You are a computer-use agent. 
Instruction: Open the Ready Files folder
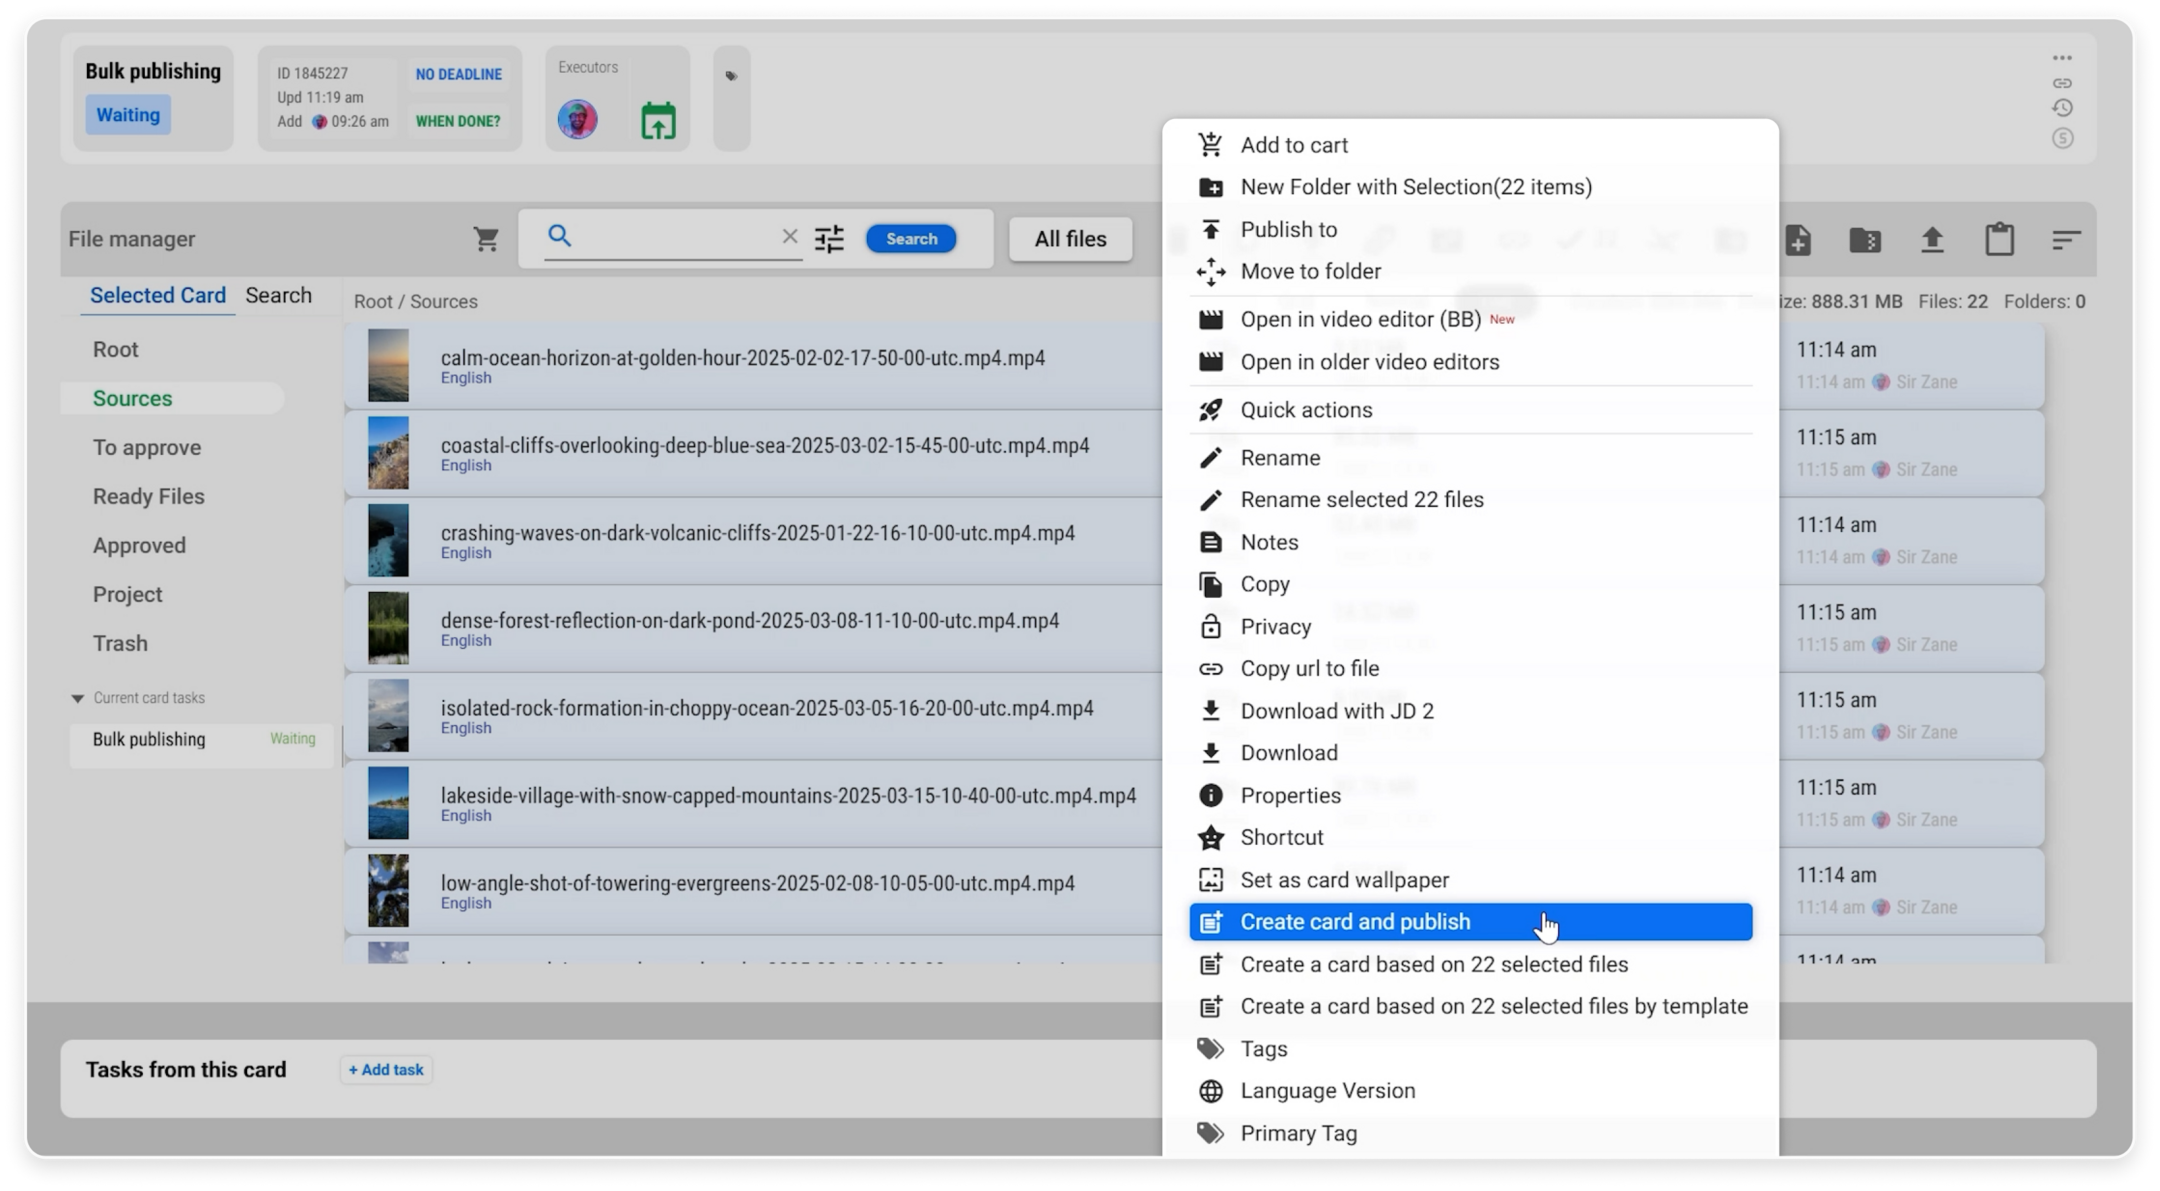coord(148,497)
